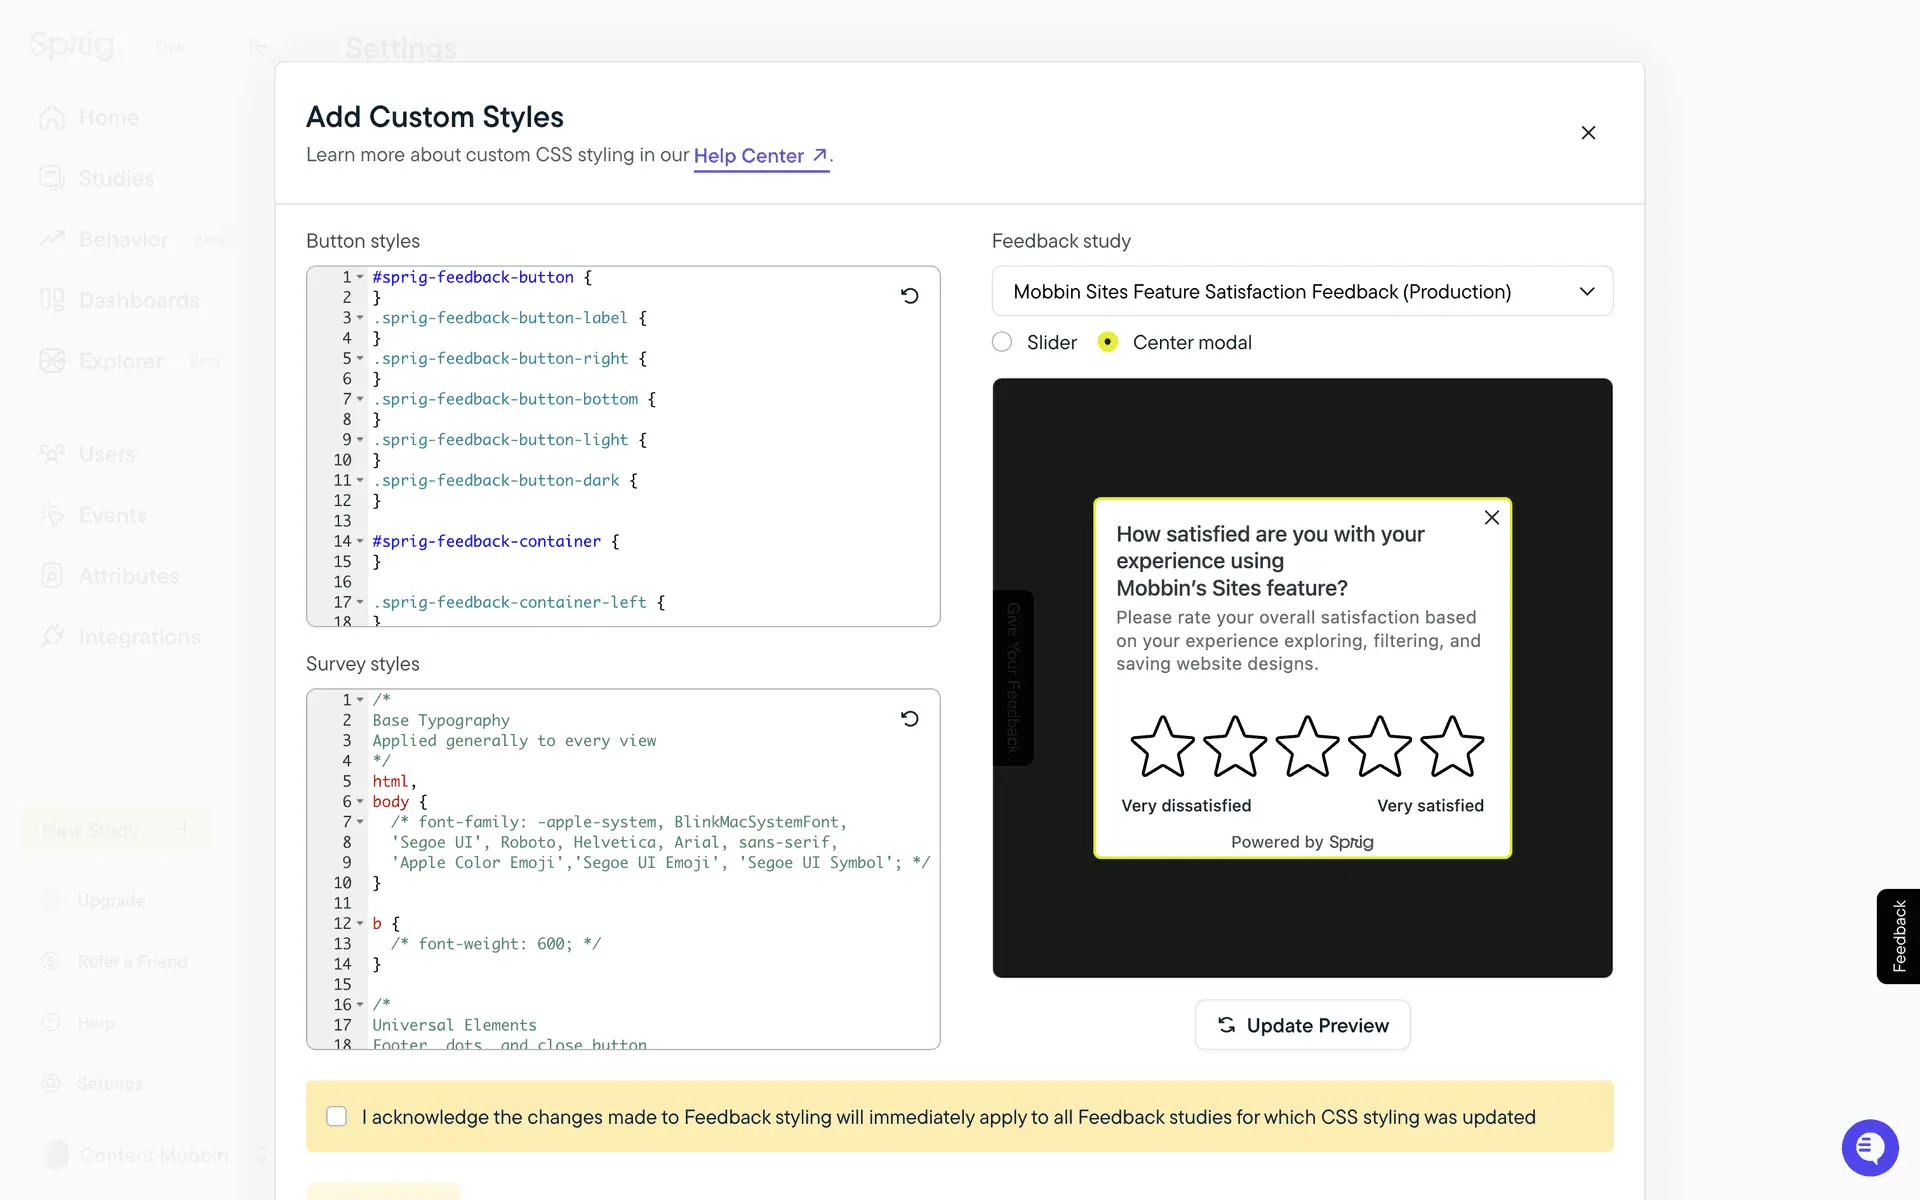Image resolution: width=1920 pixels, height=1200 pixels.
Task: Open the Feedback study dropdown
Action: coord(1302,292)
